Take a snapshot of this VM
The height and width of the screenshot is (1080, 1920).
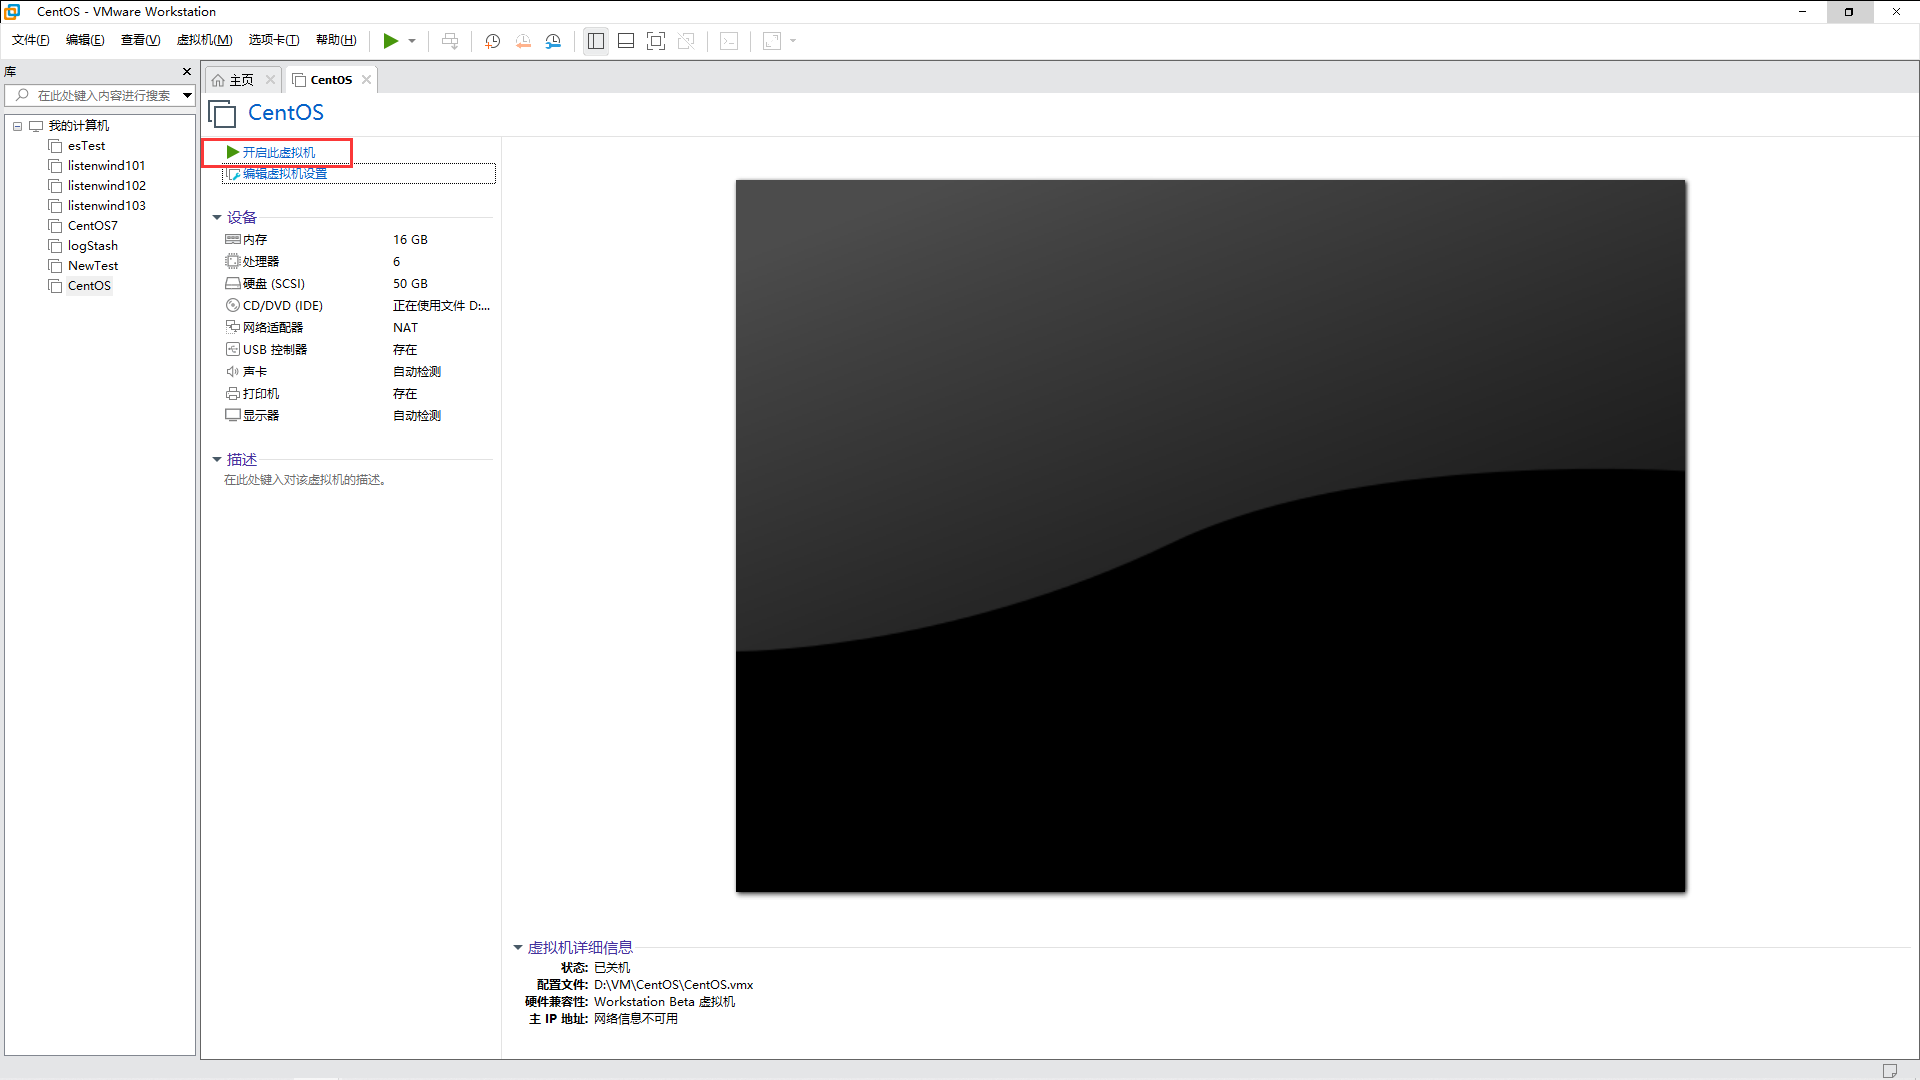492,41
